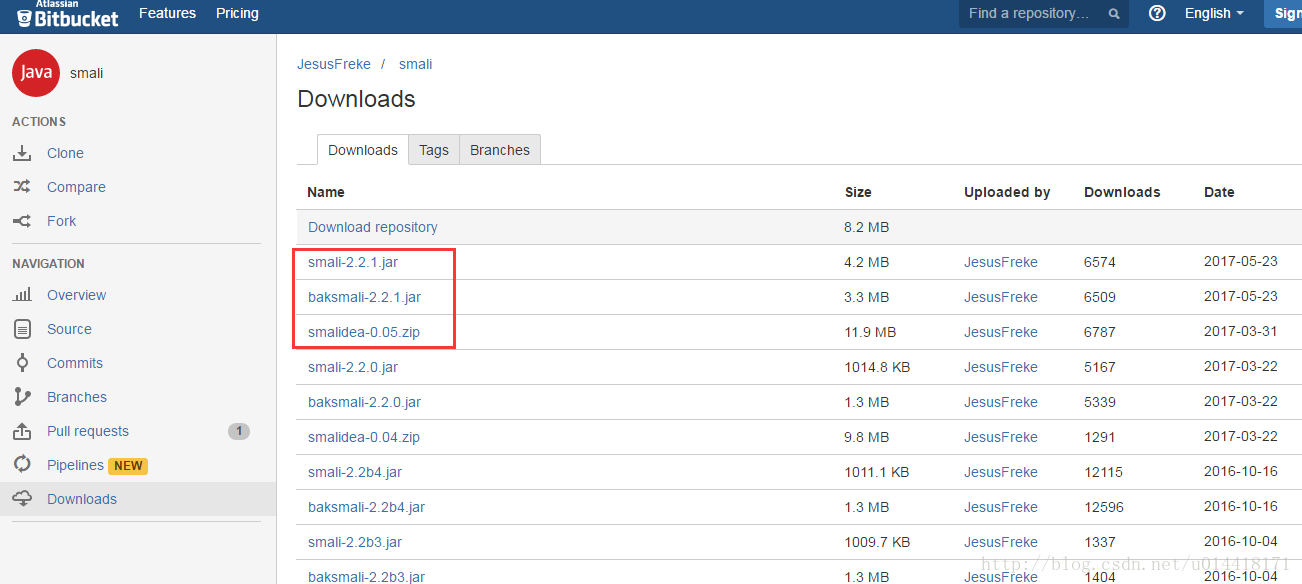The width and height of the screenshot is (1302, 584).
Task: Download smalidea-0.05.zip
Action: [364, 332]
